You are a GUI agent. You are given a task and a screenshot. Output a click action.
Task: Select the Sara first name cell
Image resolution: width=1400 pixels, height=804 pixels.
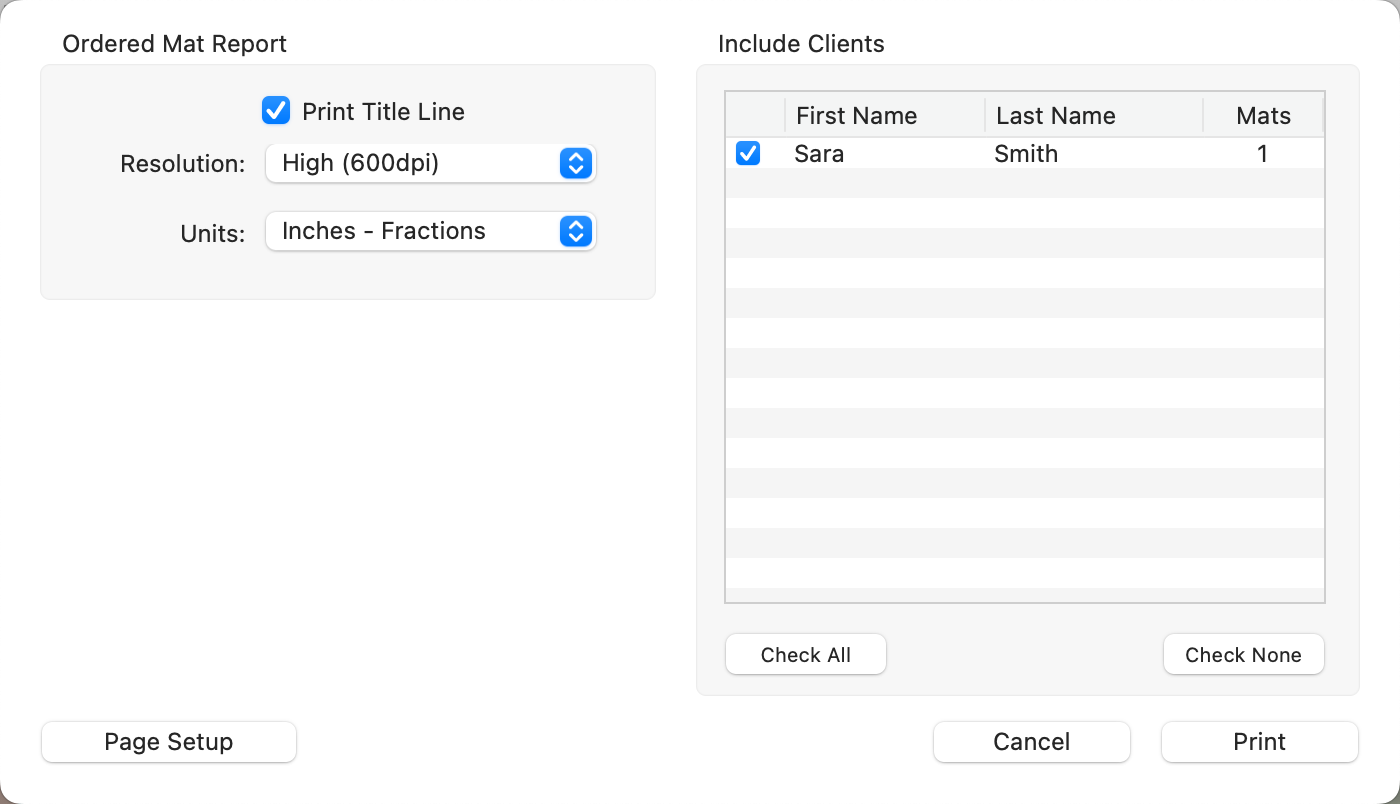point(819,154)
